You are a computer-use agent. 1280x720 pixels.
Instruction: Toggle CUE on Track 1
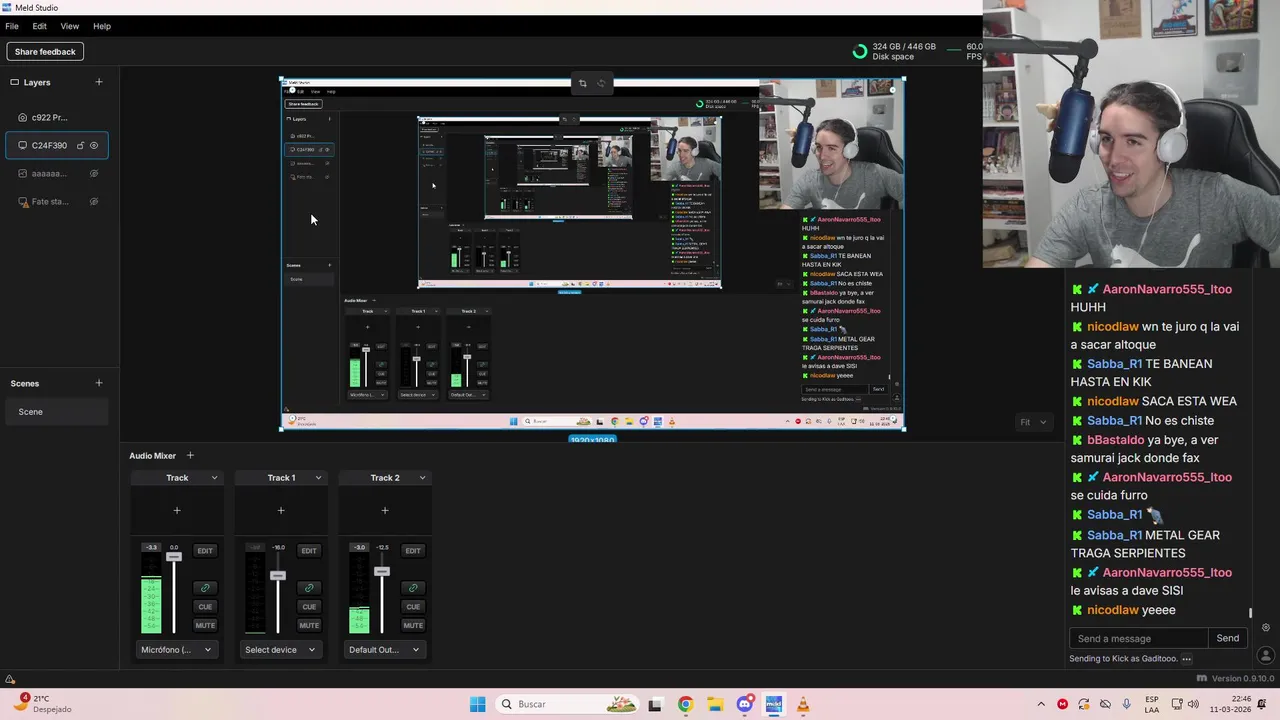[309, 607]
